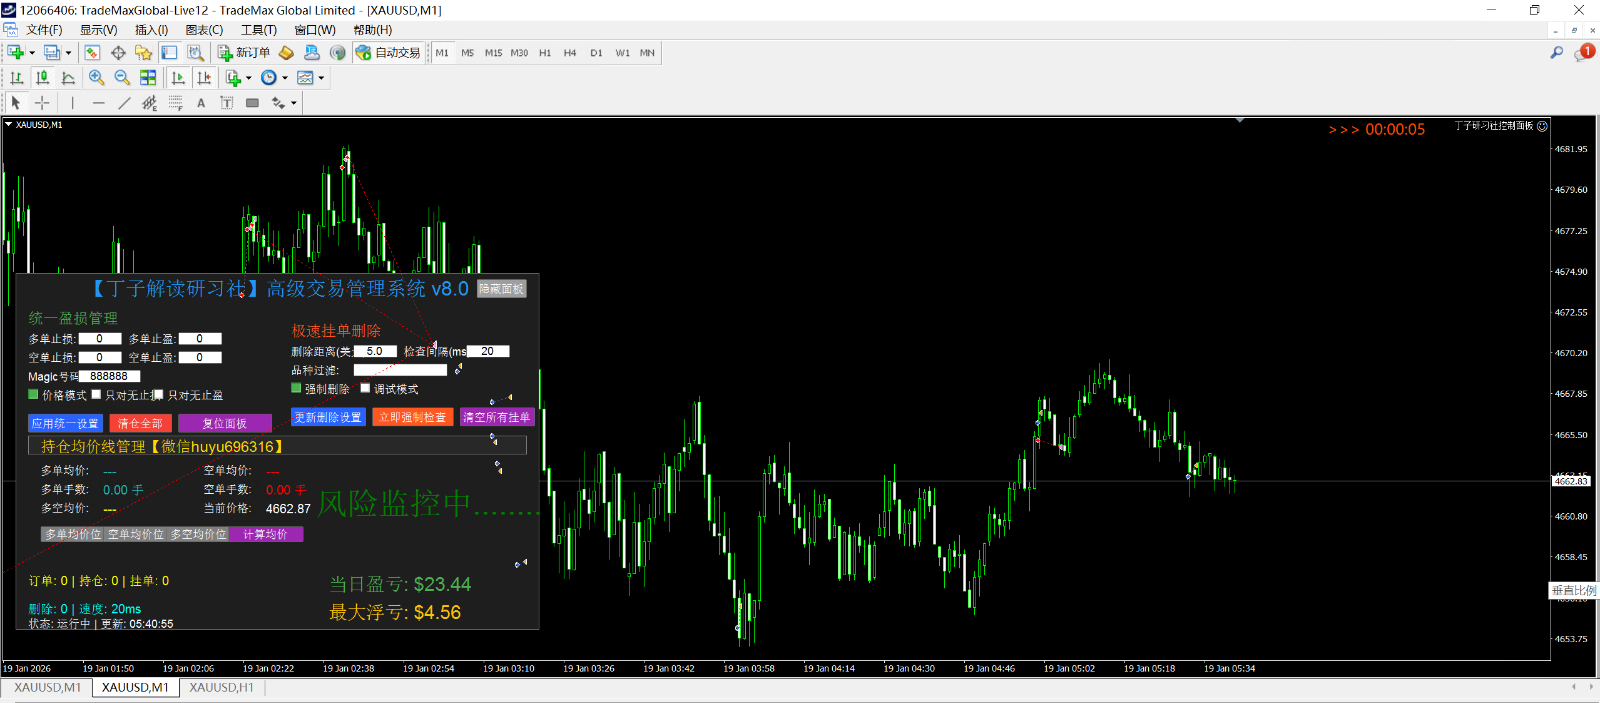Select the equidistant channel tool
Image resolution: width=1600 pixels, height=703 pixels.
[149, 102]
